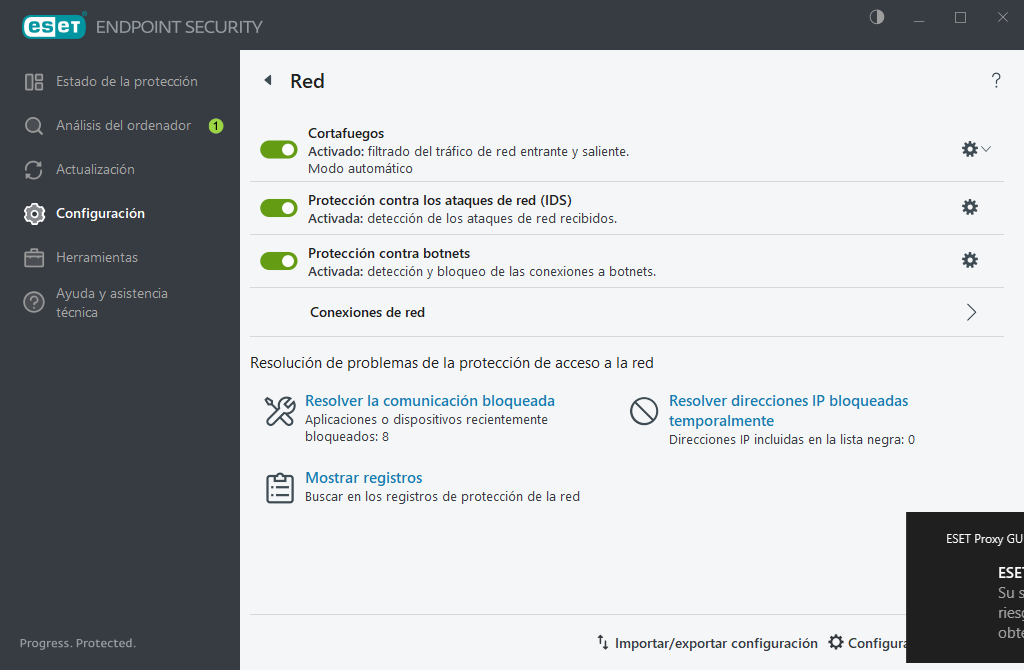Click the gear icon next to Configuración in the sidebar
This screenshot has height=670, width=1024.
tap(34, 214)
